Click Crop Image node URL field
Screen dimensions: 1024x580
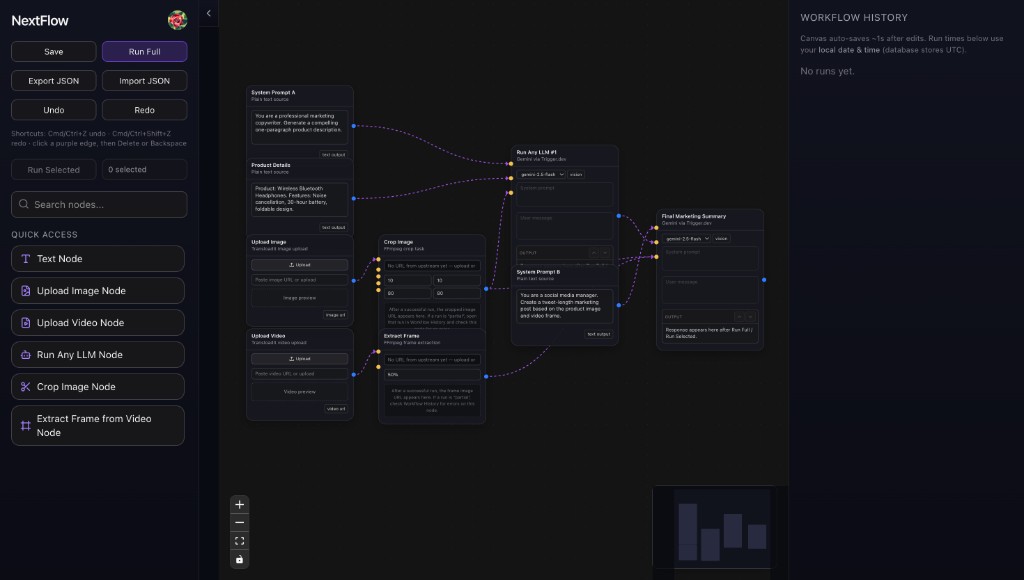coord(432,266)
